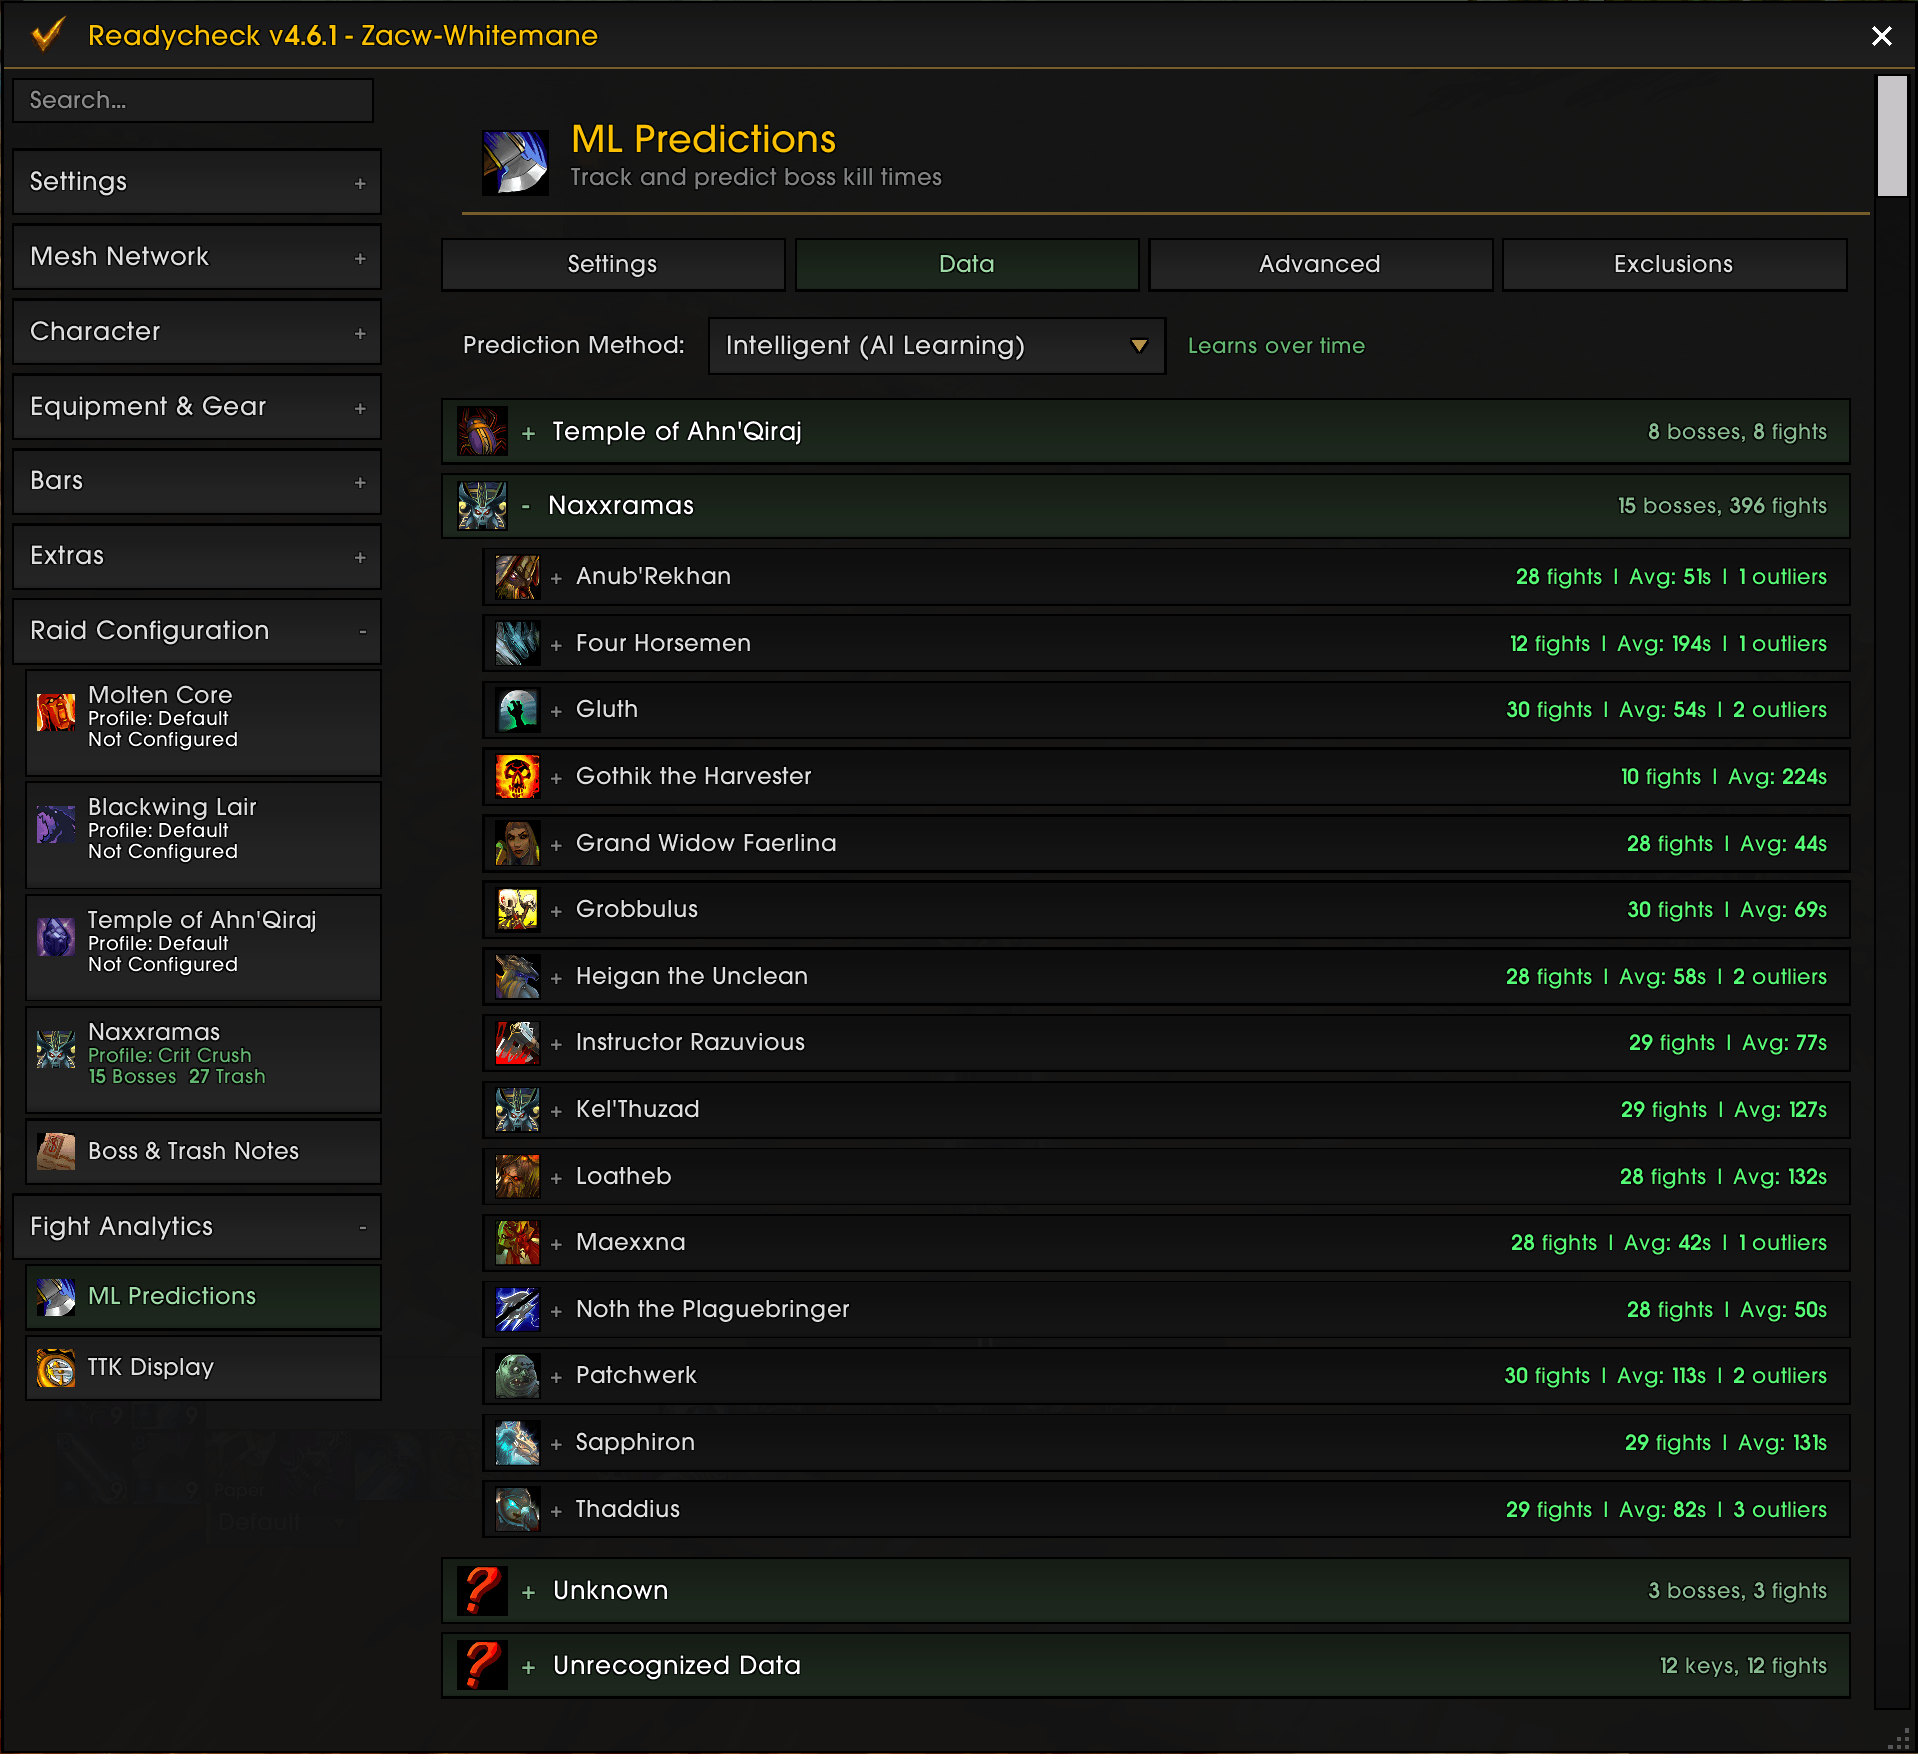Click the TTK Display sidebar icon
Viewport: 1918px width, 1754px height.
(x=56, y=1368)
